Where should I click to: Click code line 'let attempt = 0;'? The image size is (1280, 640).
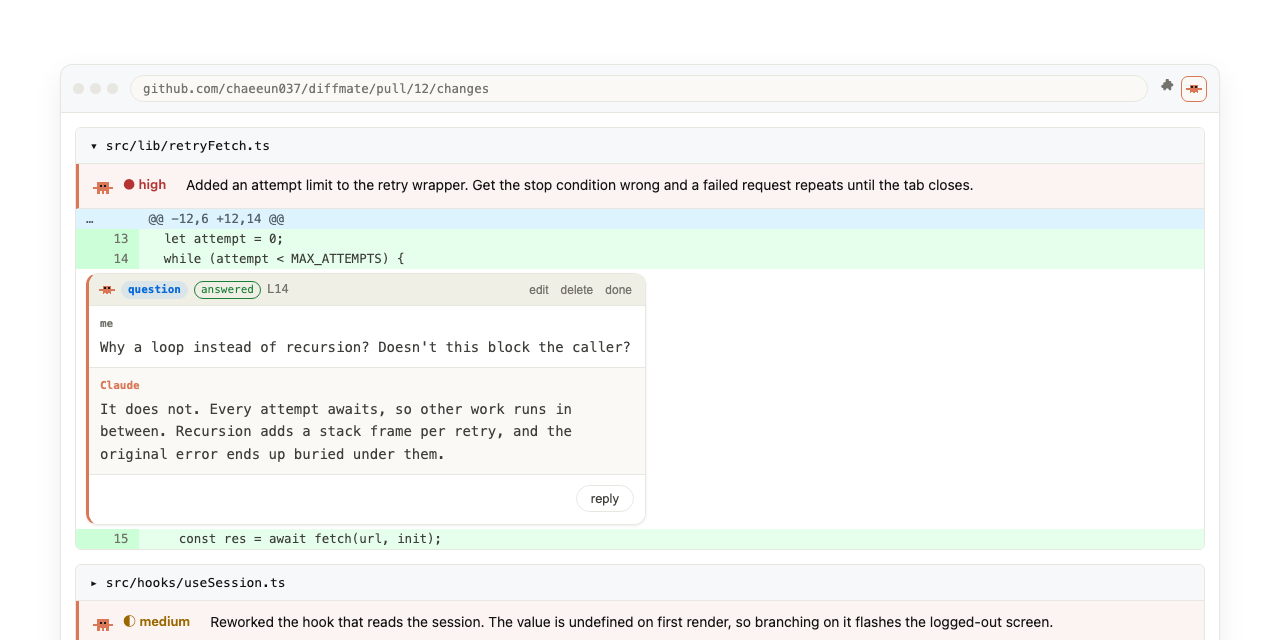click(224, 239)
